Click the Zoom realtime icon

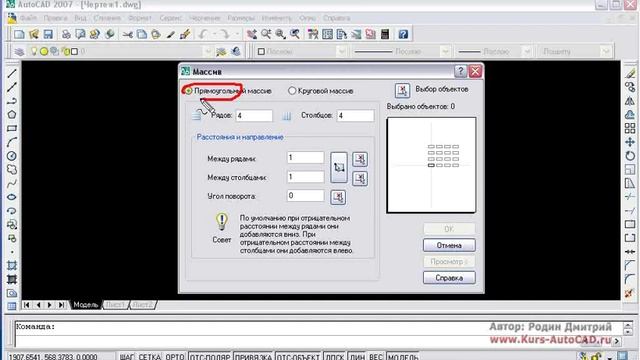coord(266,34)
